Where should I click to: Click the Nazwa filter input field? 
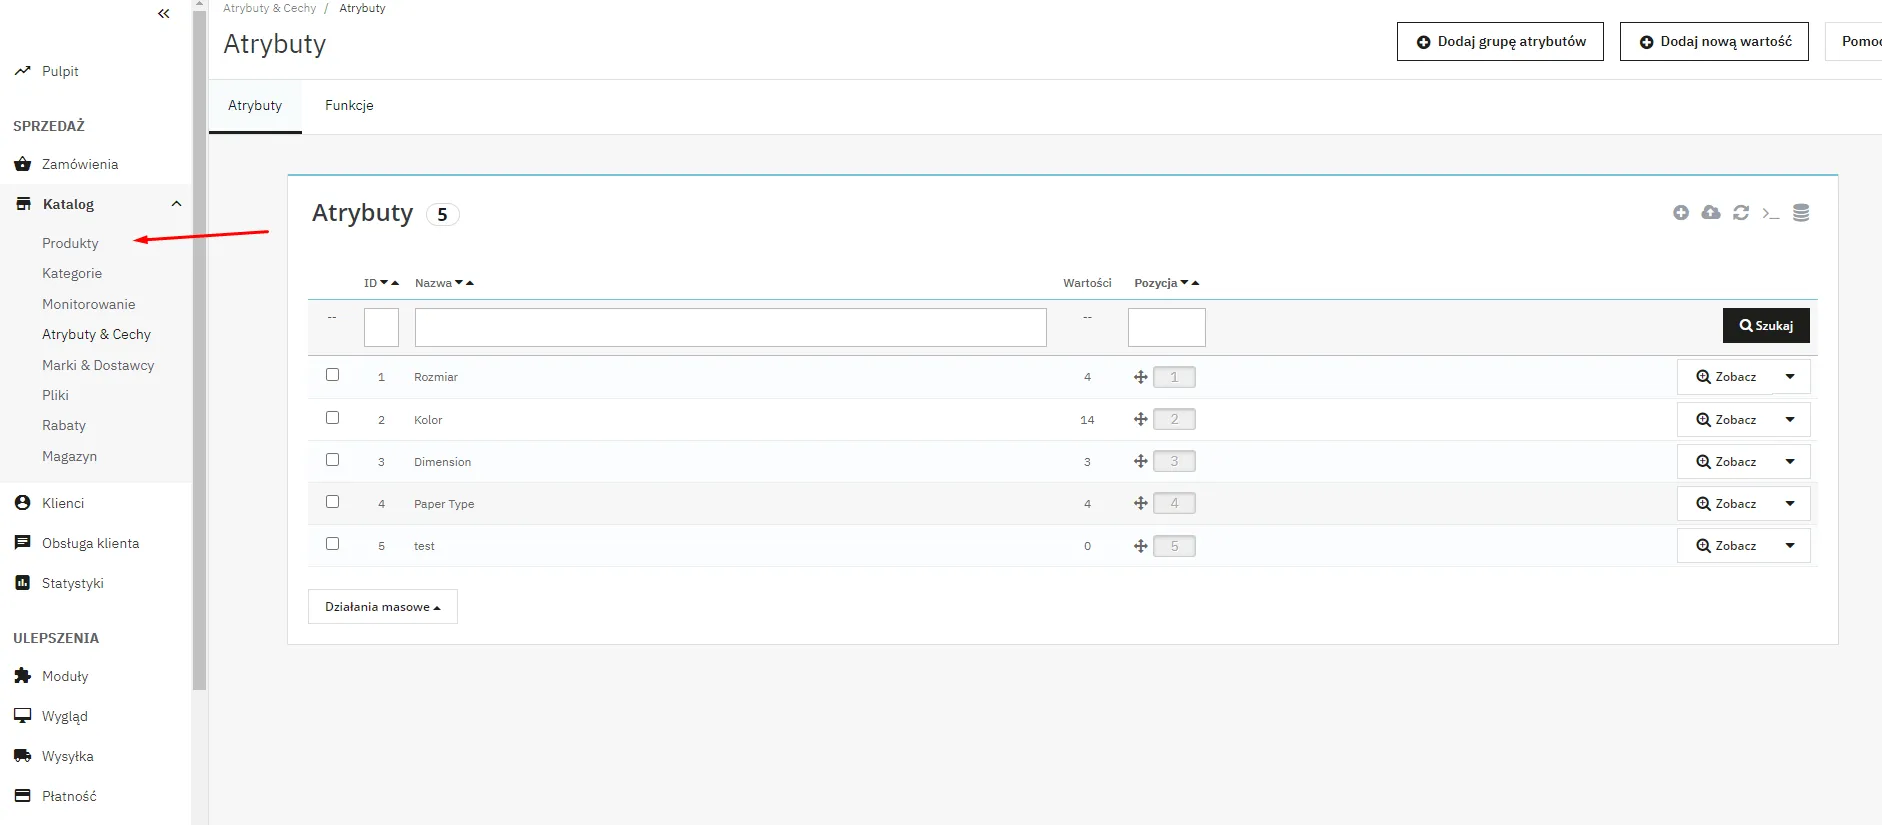[x=730, y=327]
